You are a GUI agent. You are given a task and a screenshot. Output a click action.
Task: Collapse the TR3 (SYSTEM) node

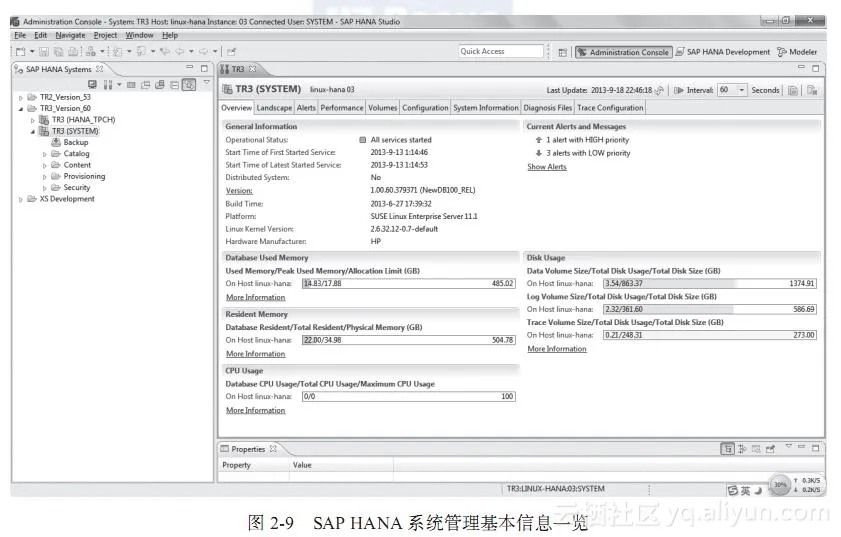point(33,131)
